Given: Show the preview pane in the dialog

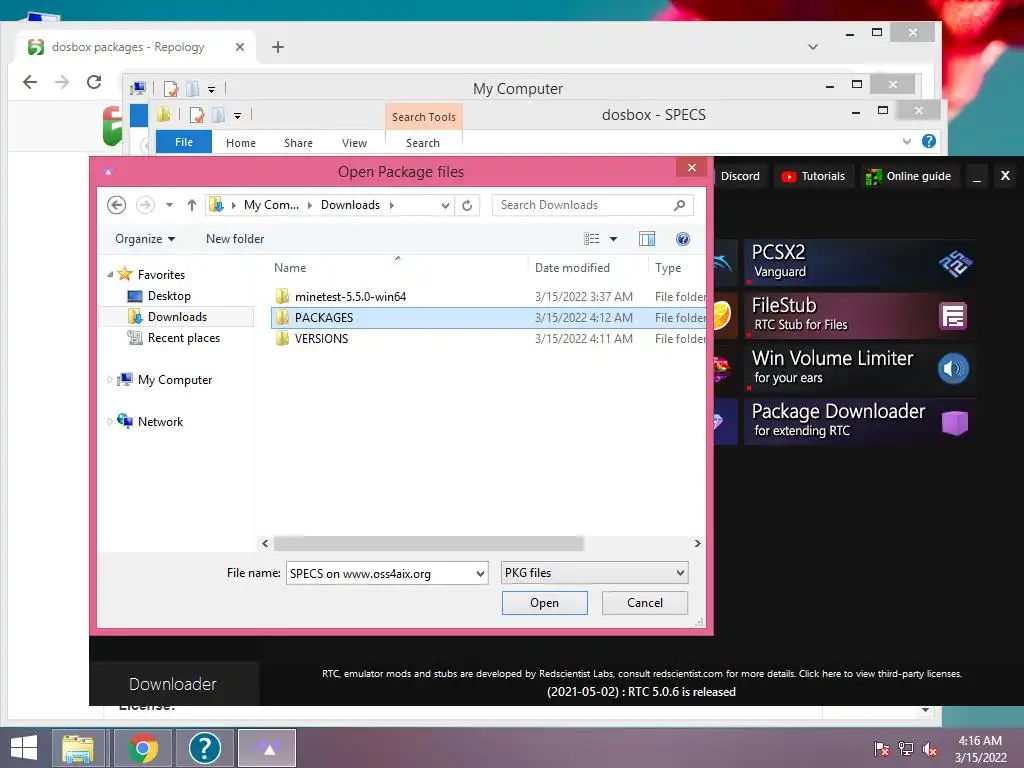Looking at the screenshot, I should point(647,239).
